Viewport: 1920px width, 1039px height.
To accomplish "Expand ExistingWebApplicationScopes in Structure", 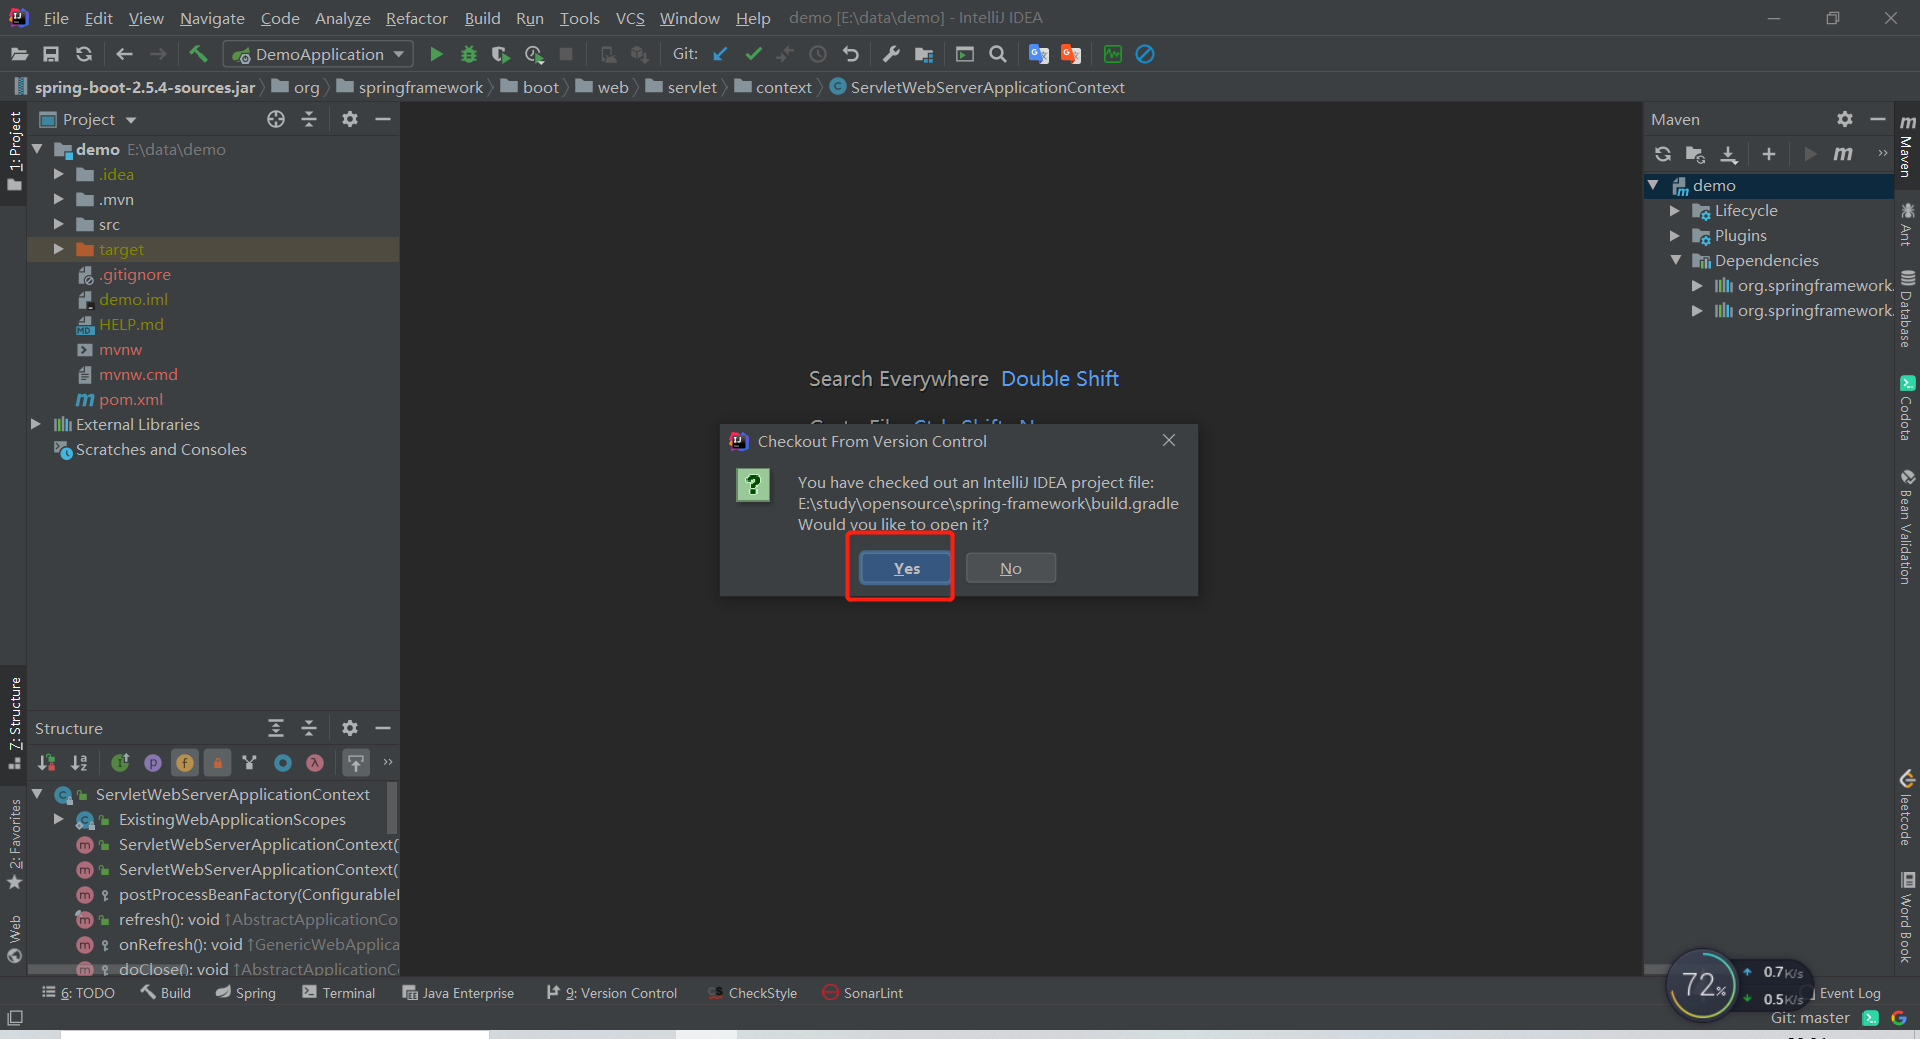I will 58,819.
